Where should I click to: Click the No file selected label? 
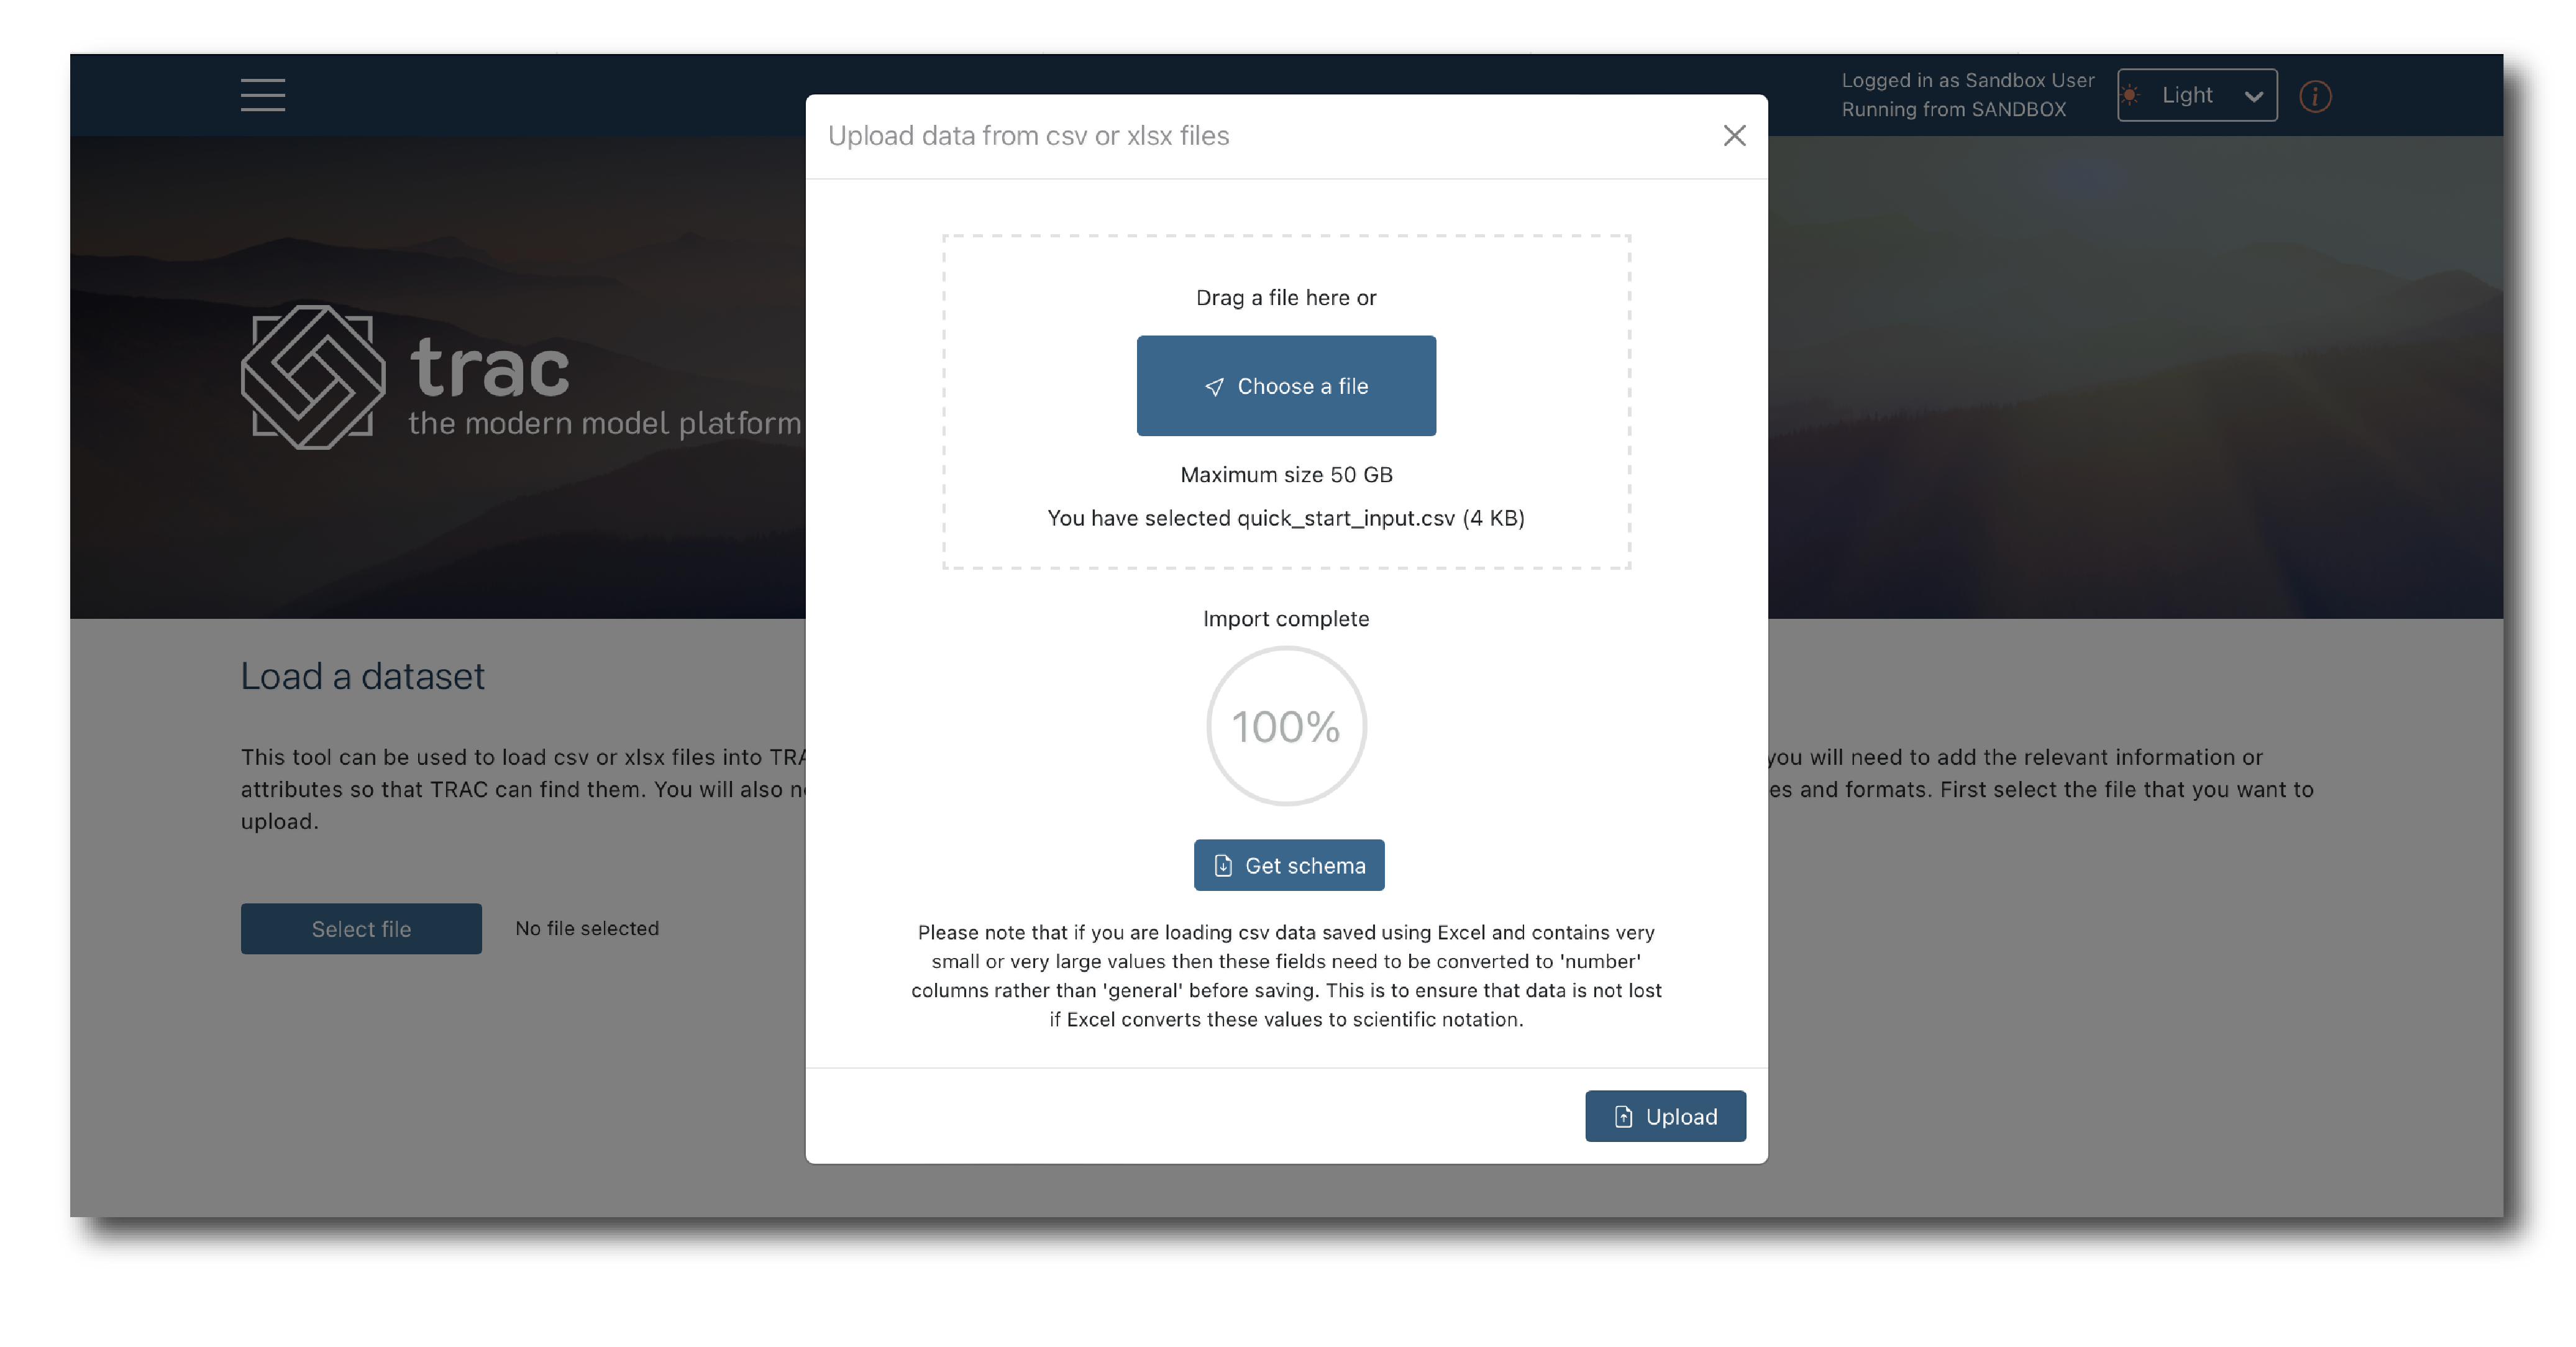587,929
